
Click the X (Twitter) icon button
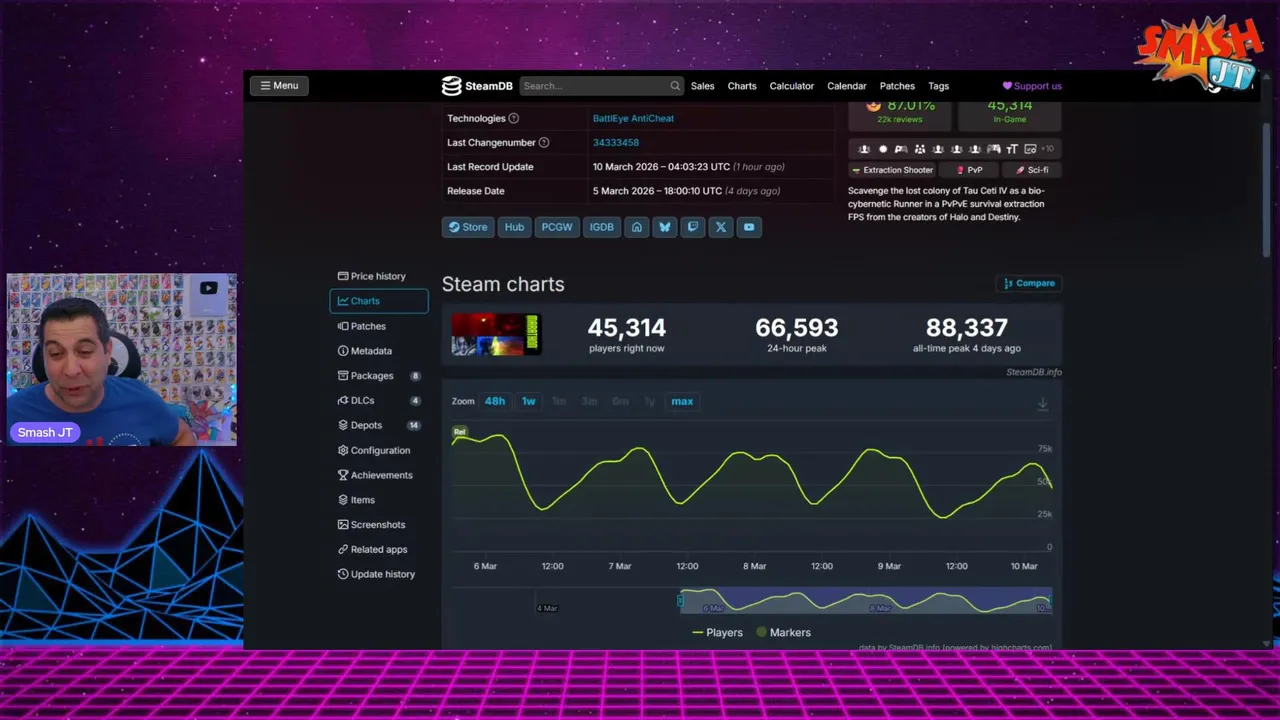coord(720,227)
